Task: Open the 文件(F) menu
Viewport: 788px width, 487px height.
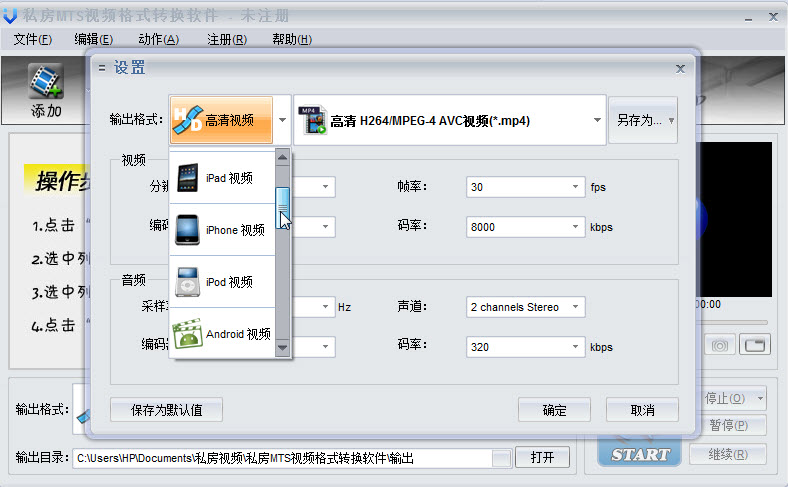Action: click(x=33, y=39)
